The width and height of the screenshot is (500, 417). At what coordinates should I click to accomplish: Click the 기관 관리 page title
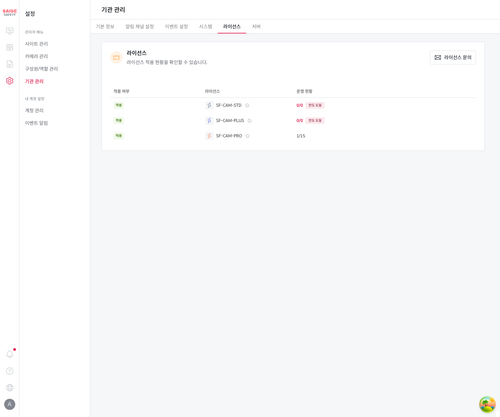pyautogui.click(x=113, y=10)
